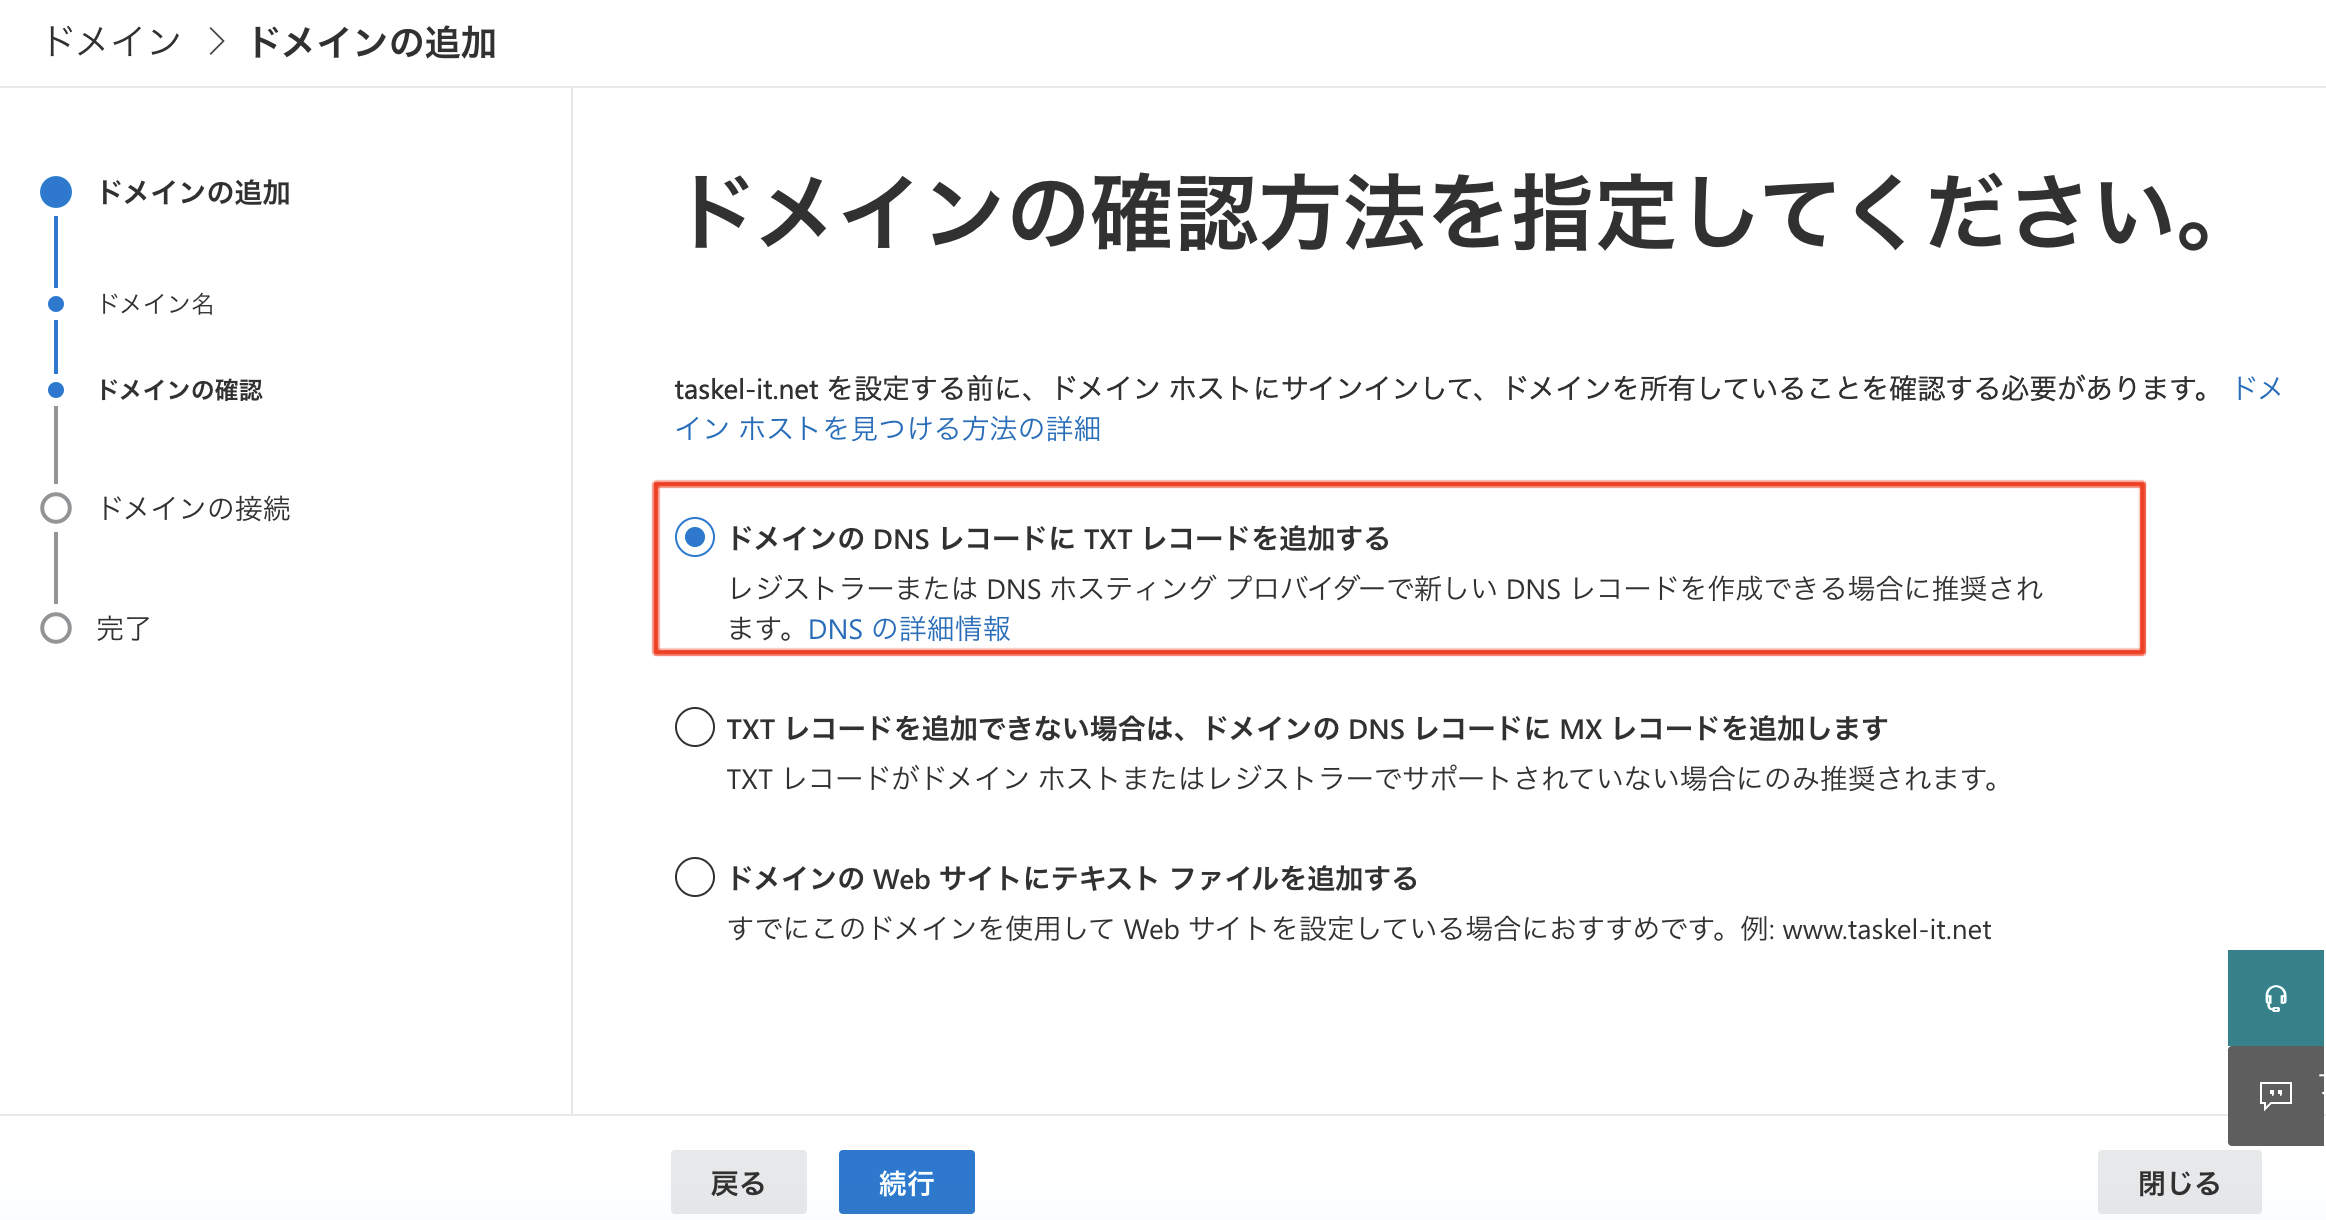Click the ドメイン名 step dot
2326x1220 pixels.
coord(56,304)
